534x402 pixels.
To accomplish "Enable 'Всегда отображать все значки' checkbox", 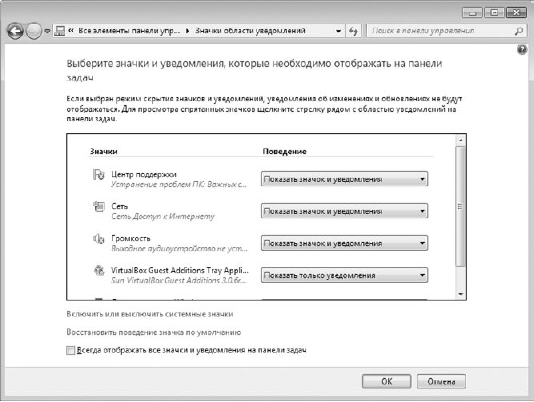I will click(x=70, y=351).
